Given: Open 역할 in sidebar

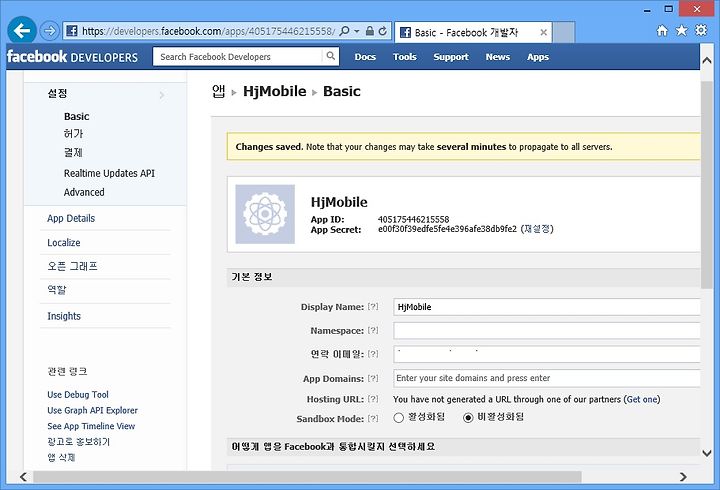Looking at the screenshot, I should (x=57, y=290).
